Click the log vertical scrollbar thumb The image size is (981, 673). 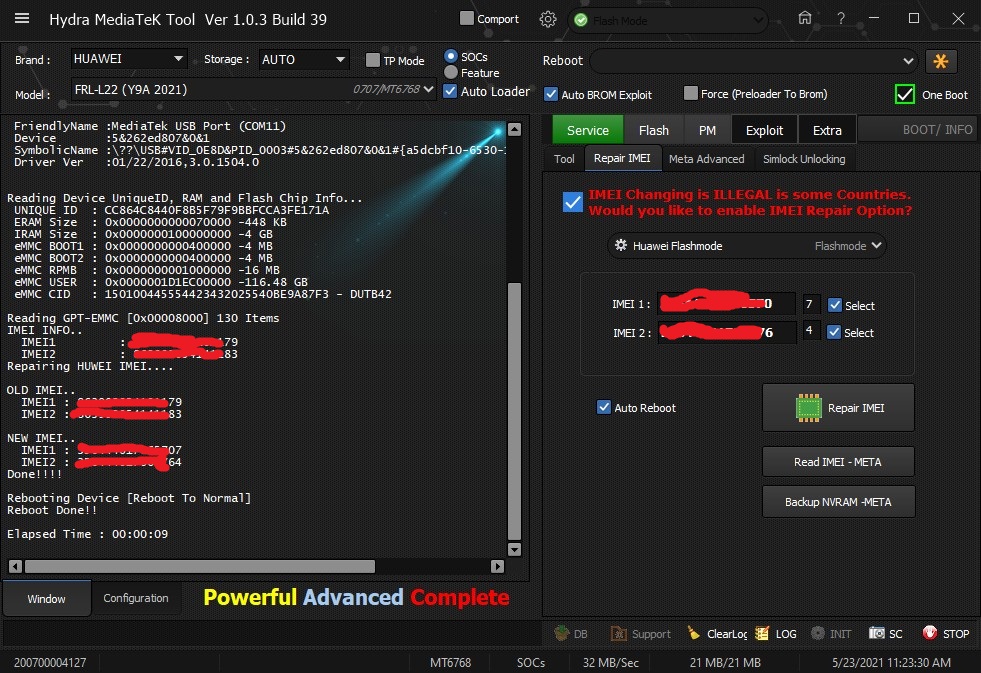pos(514,411)
